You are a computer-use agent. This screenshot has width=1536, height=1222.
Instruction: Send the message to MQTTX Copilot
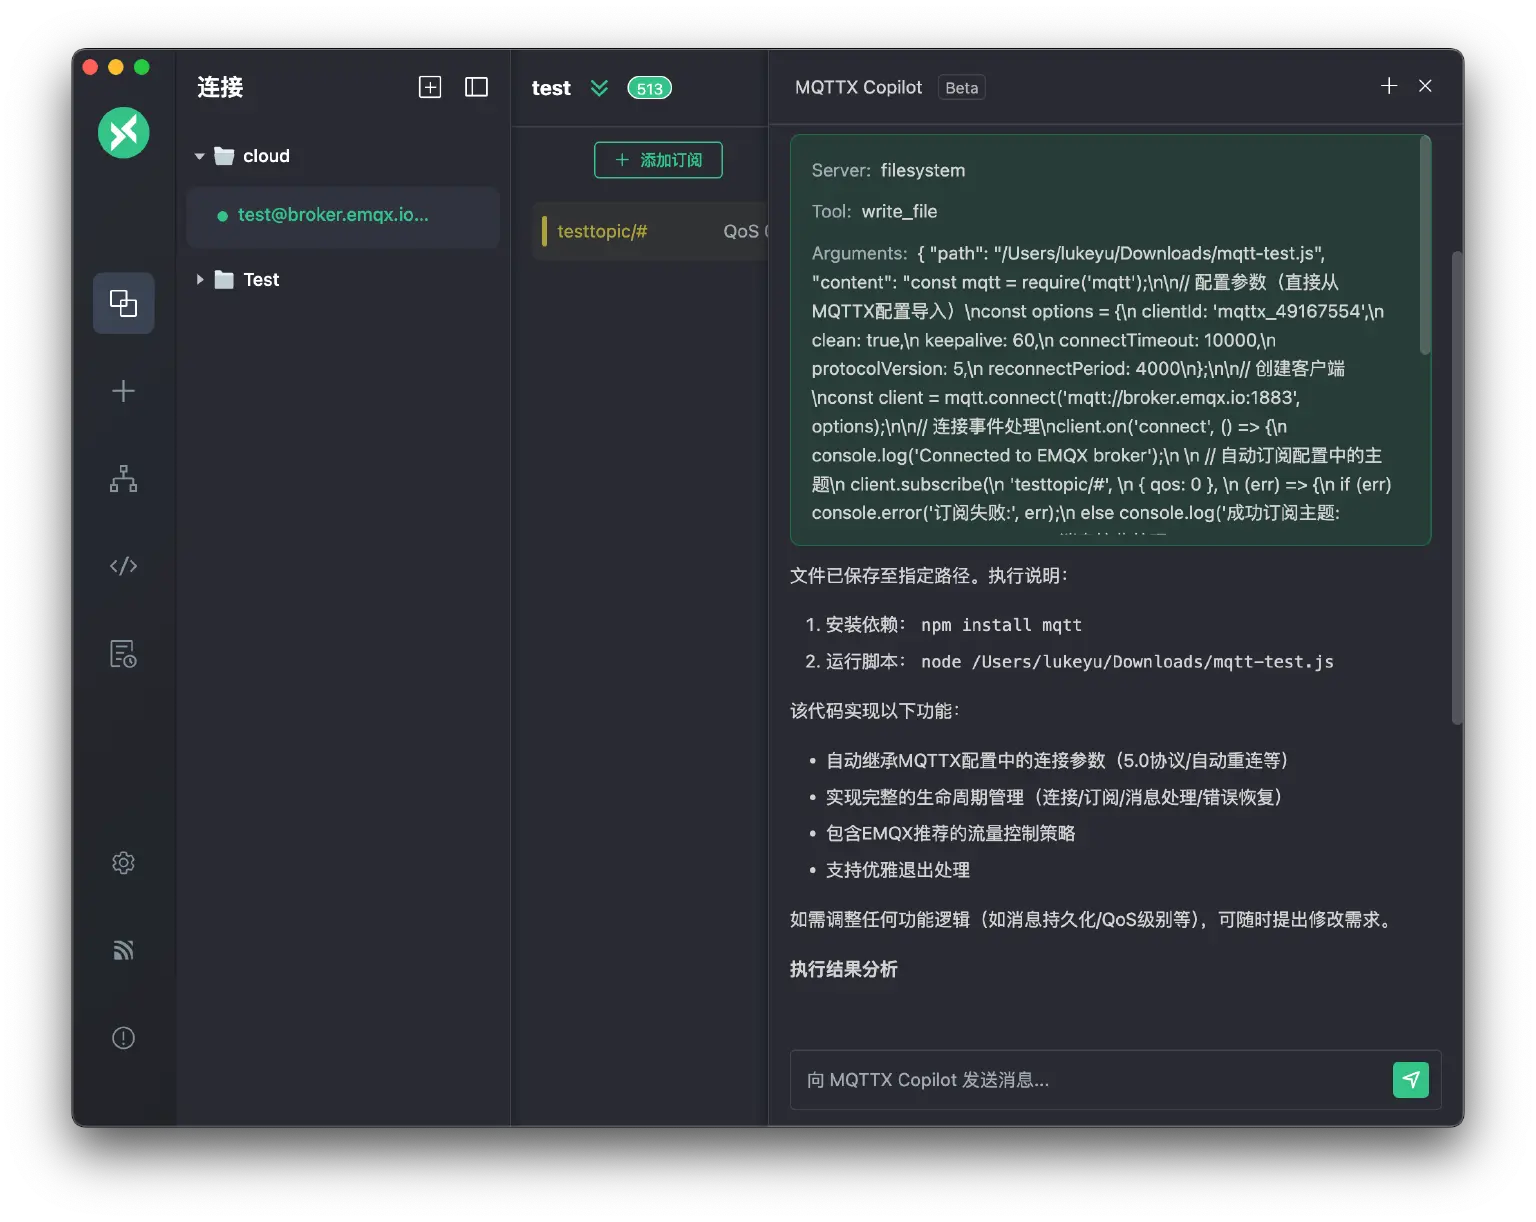click(x=1410, y=1080)
